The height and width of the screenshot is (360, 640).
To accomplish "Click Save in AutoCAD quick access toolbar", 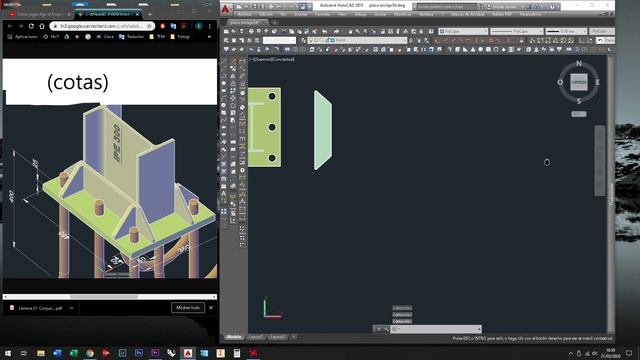I will click(x=255, y=7).
